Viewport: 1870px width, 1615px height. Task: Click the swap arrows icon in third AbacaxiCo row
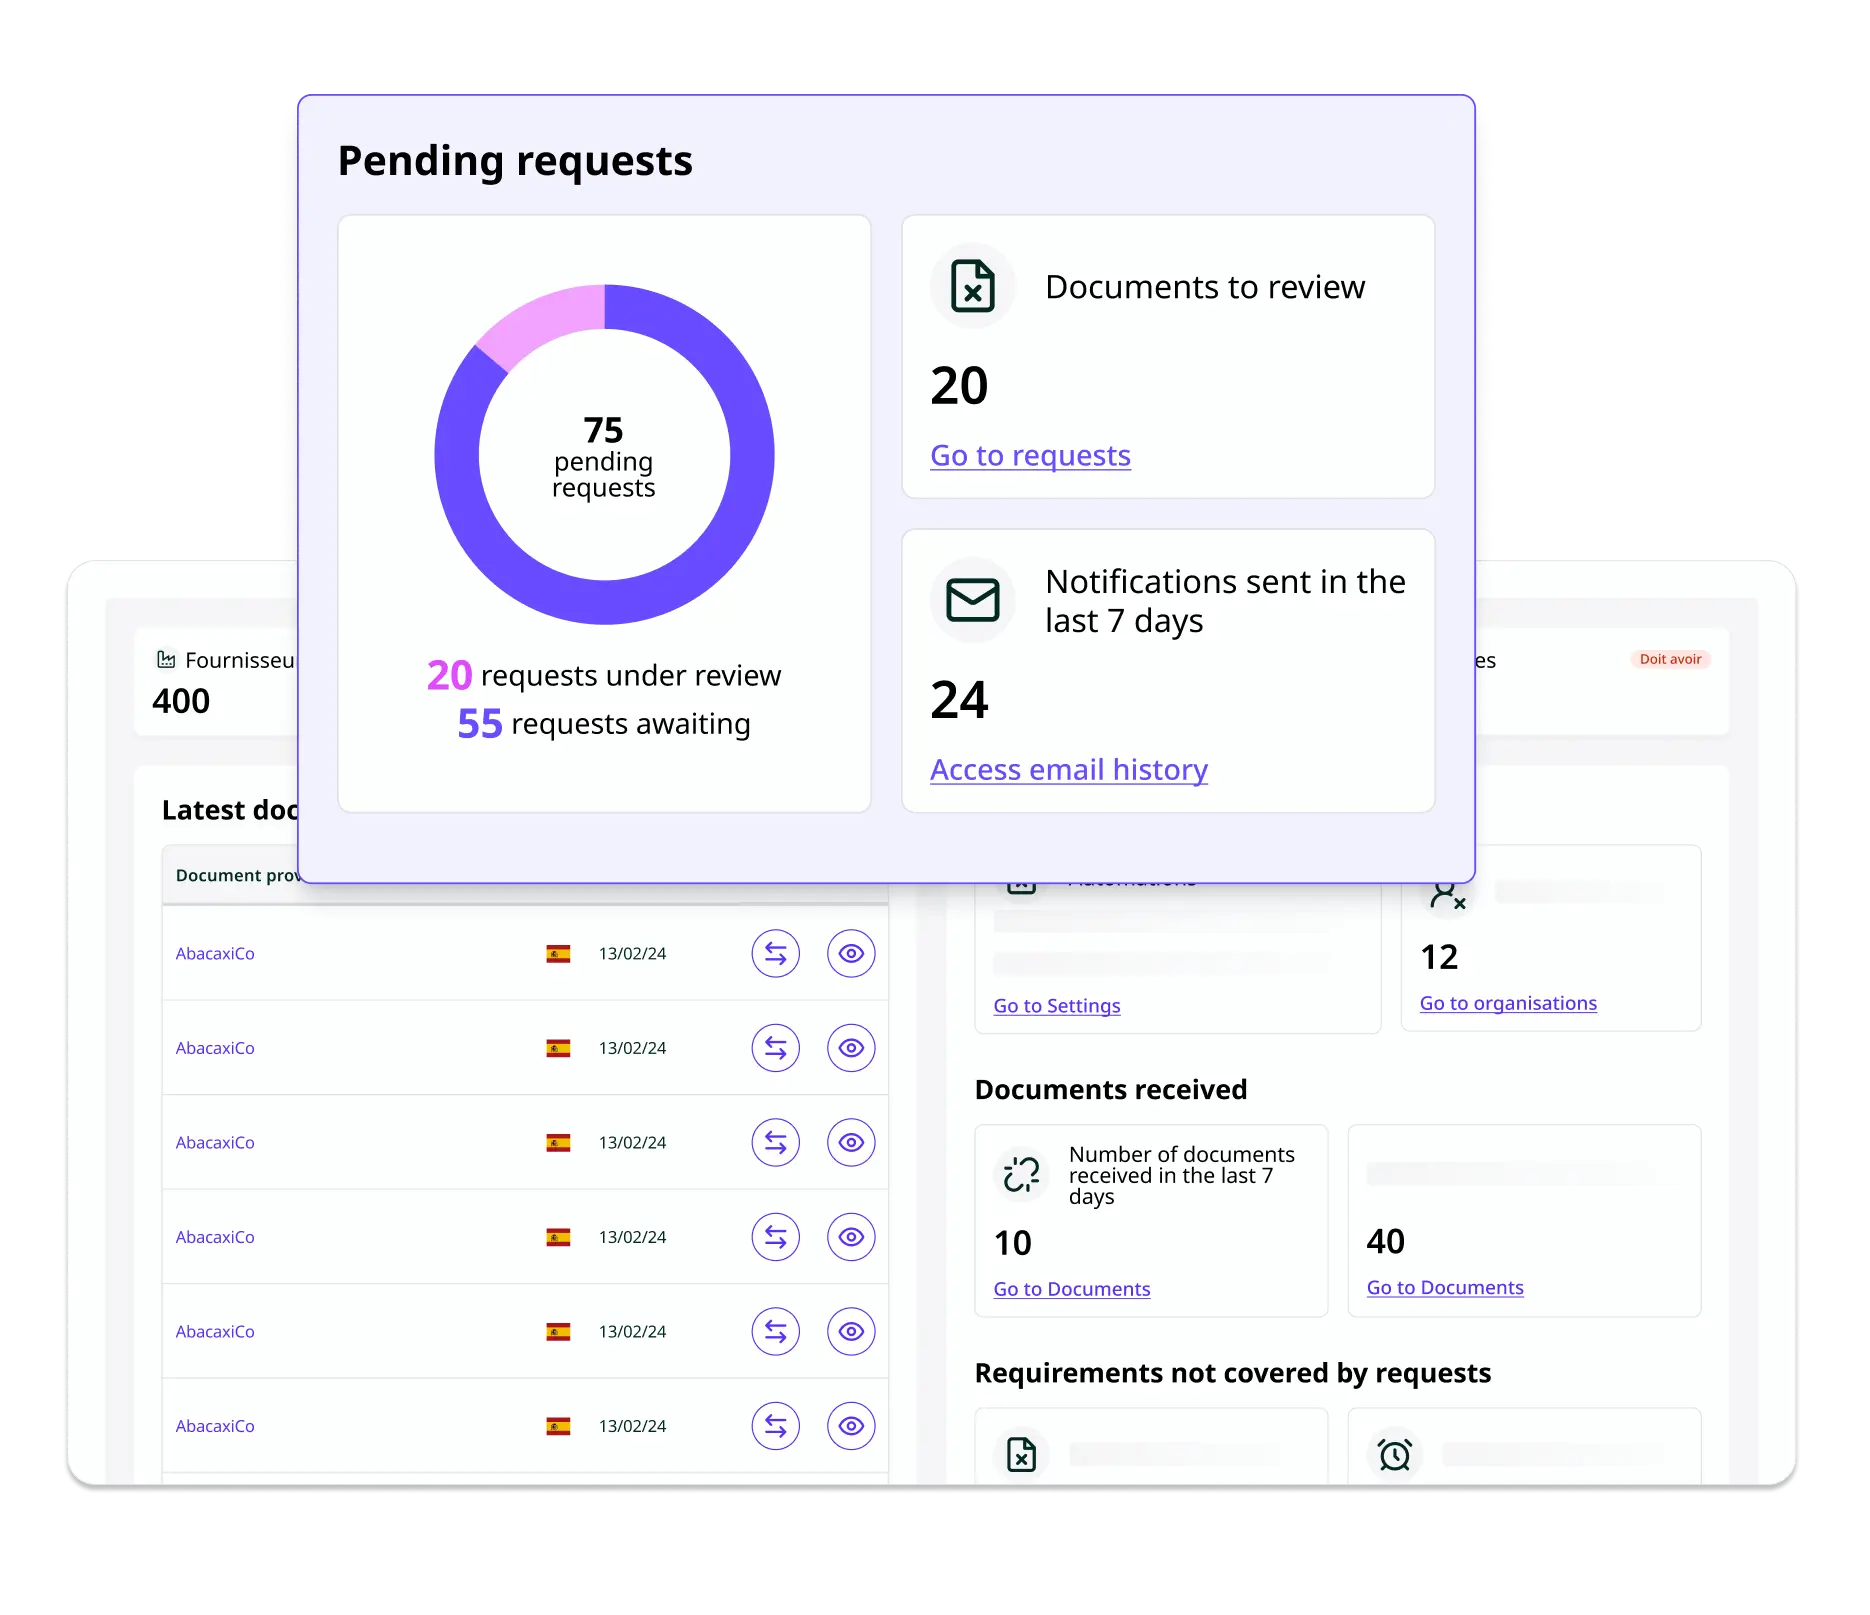[775, 1143]
